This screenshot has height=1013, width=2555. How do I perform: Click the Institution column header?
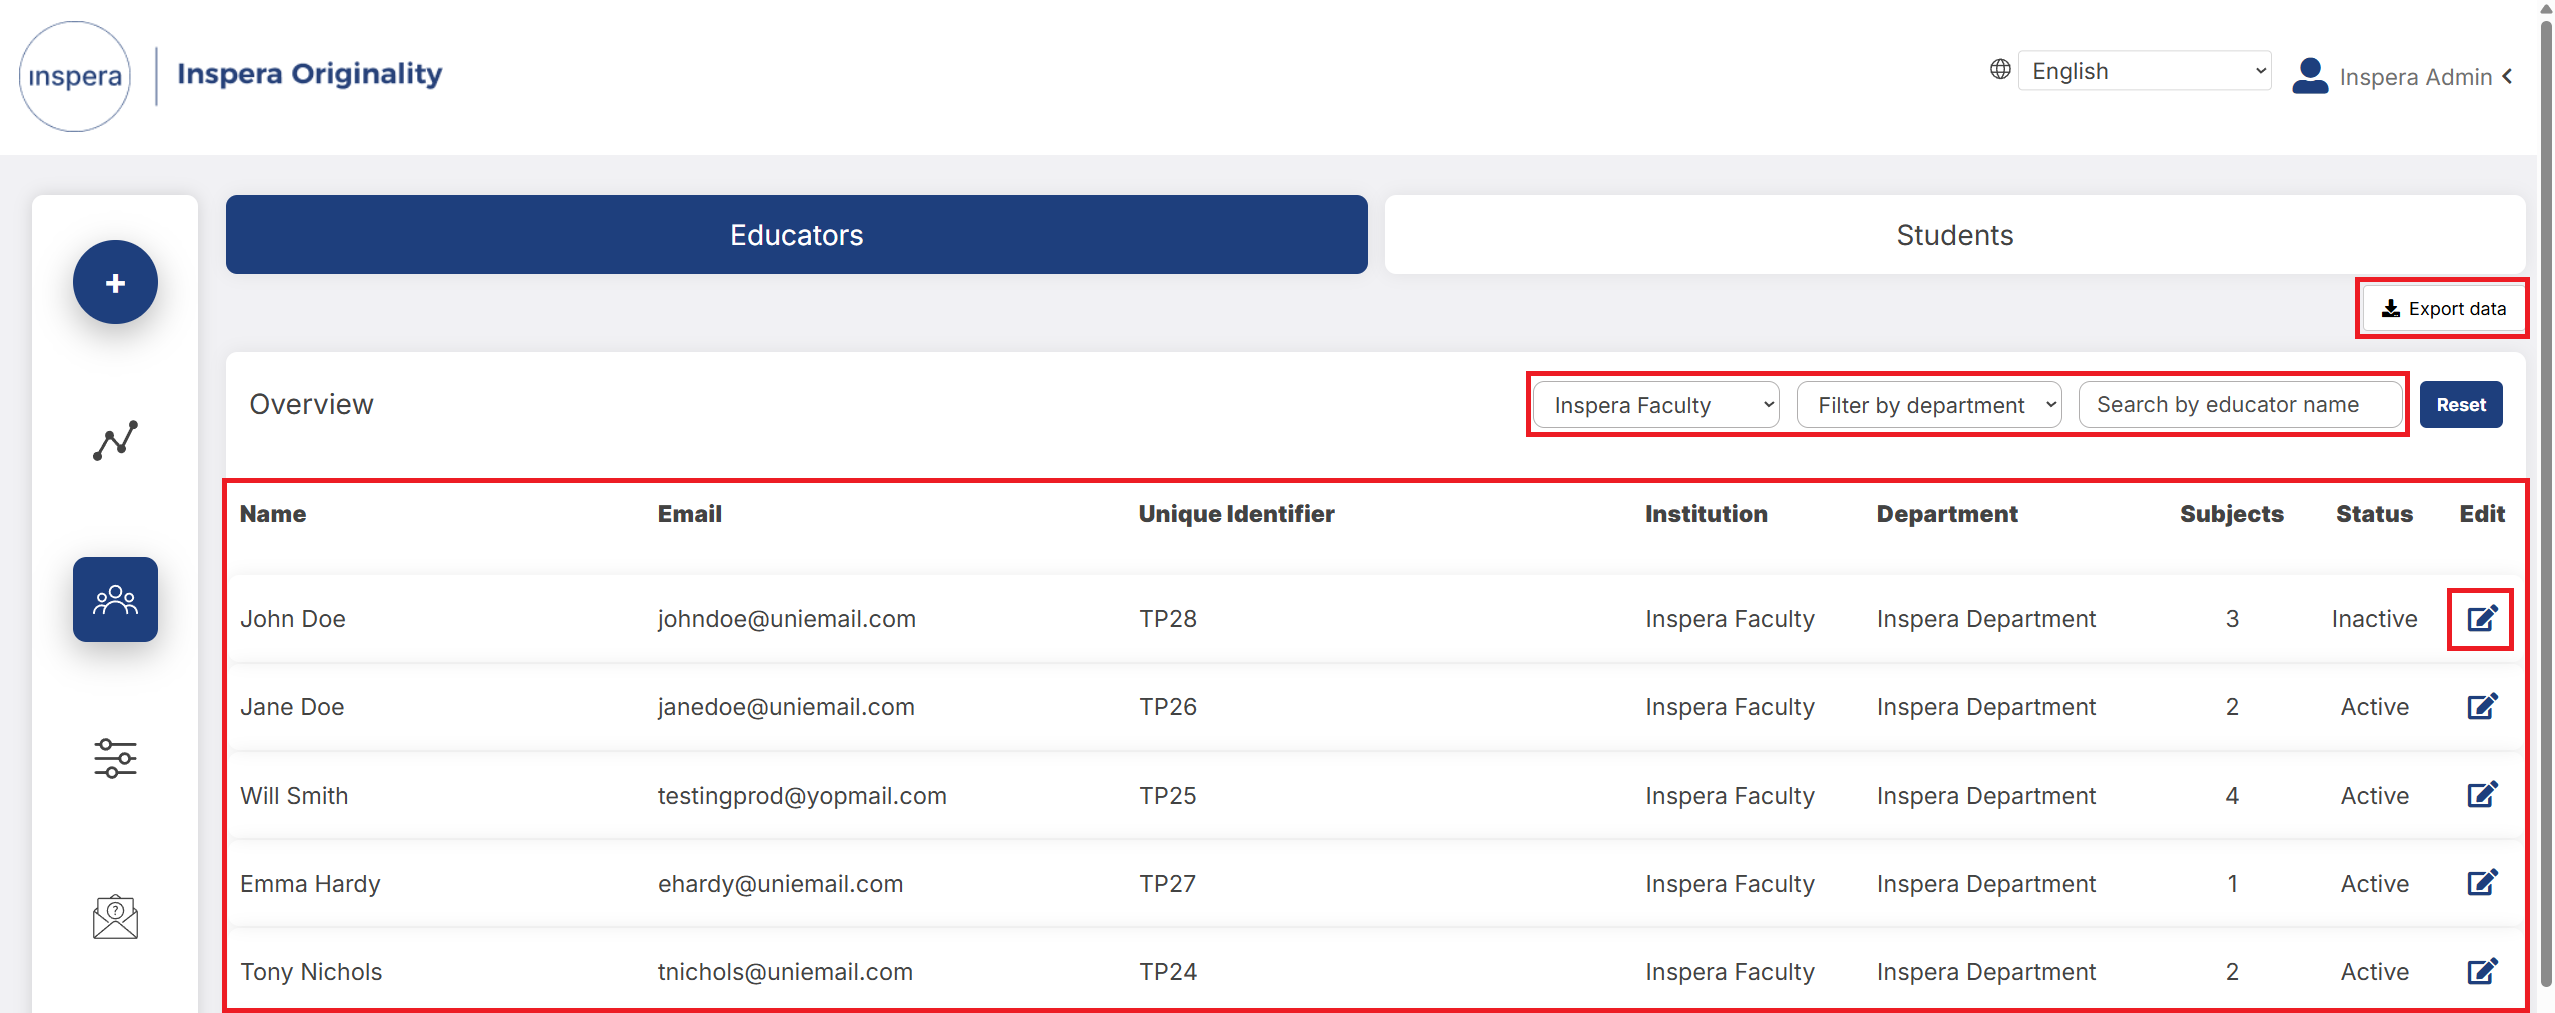pos(1706,514)
